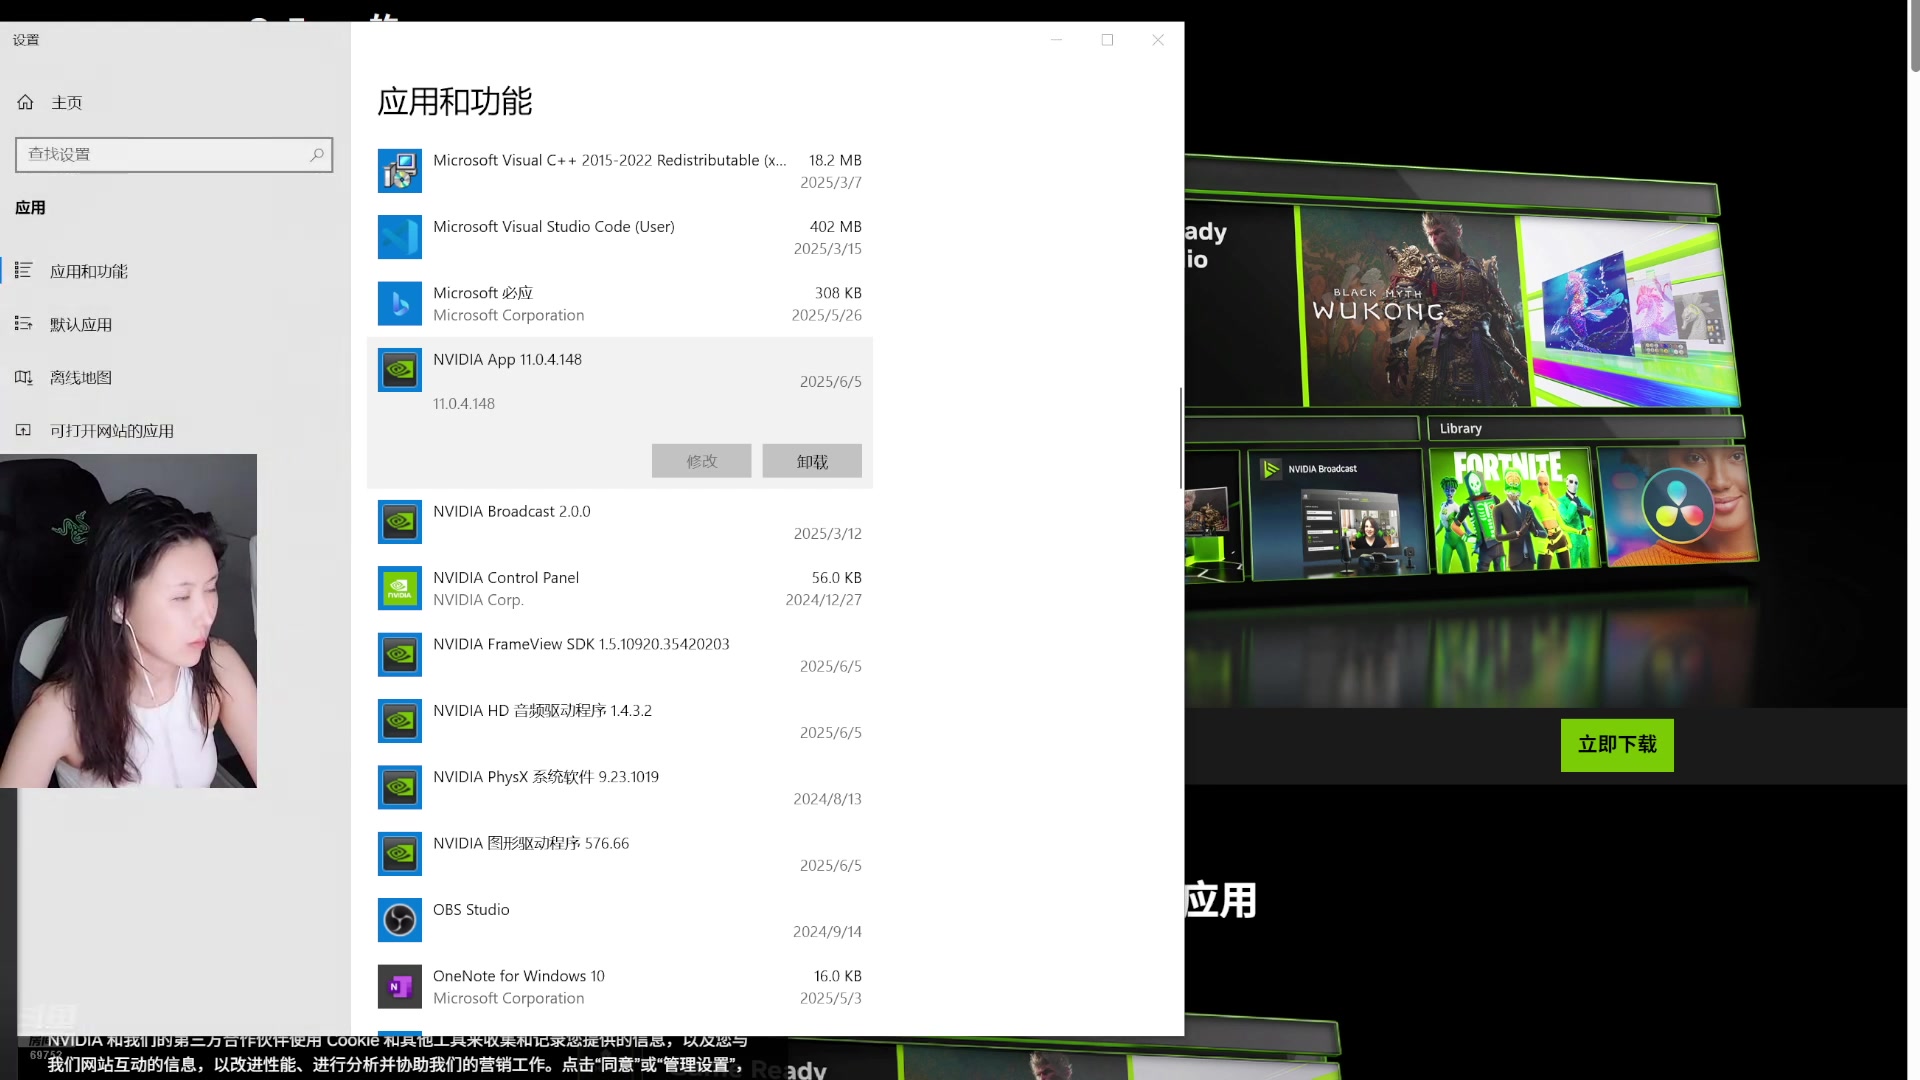Open 离线地图 settings page
Screen dimensions: 1920x1080
click(x=81, y=377)
